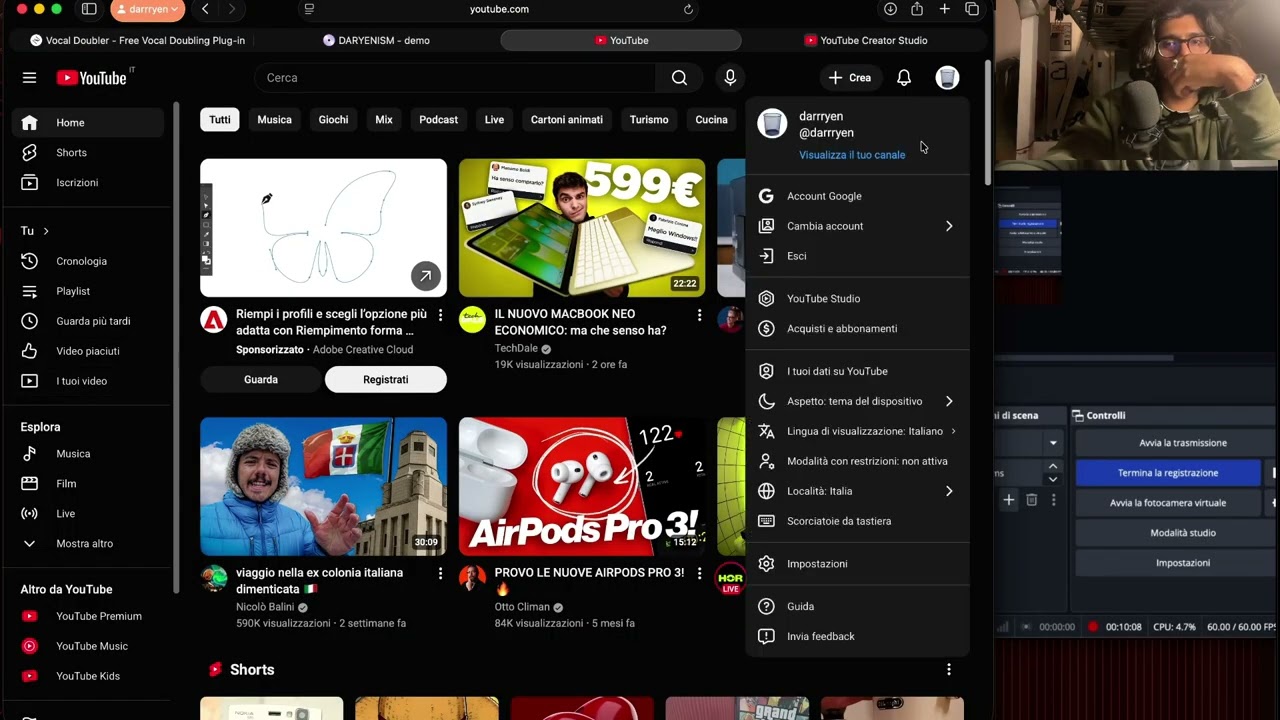The width and height of the screenshot is (1280, 720).
Task: Click the Registrati button on the Adobe ad
Action: tap(386, 380)
